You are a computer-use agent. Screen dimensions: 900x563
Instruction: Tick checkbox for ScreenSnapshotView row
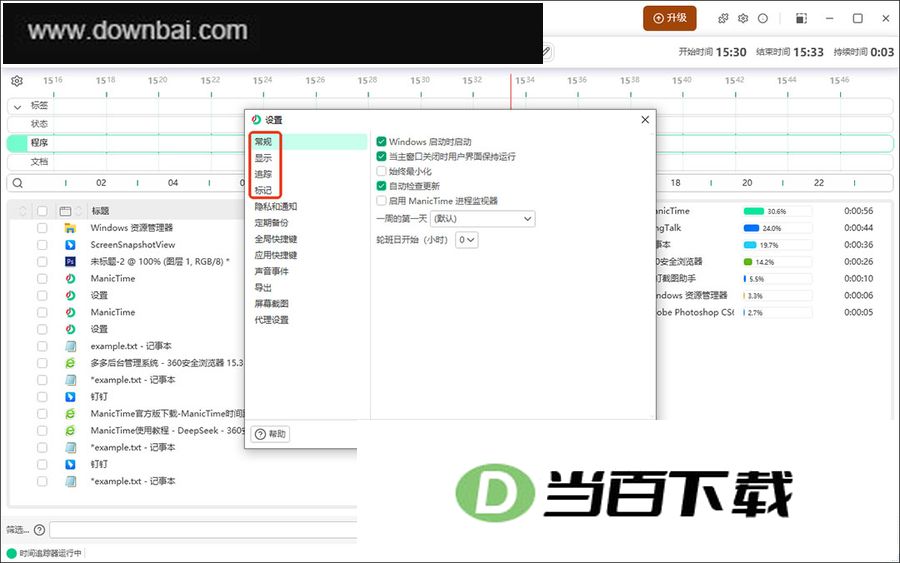pos(42,245)
